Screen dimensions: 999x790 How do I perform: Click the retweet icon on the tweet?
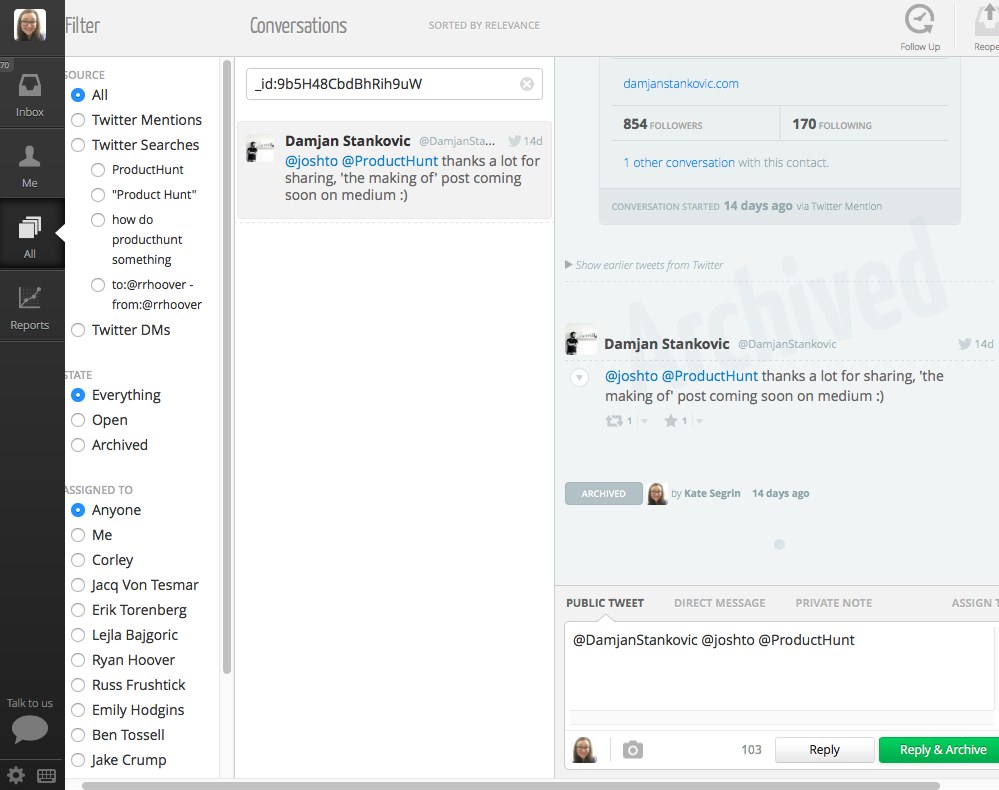[x=614, y=420]
